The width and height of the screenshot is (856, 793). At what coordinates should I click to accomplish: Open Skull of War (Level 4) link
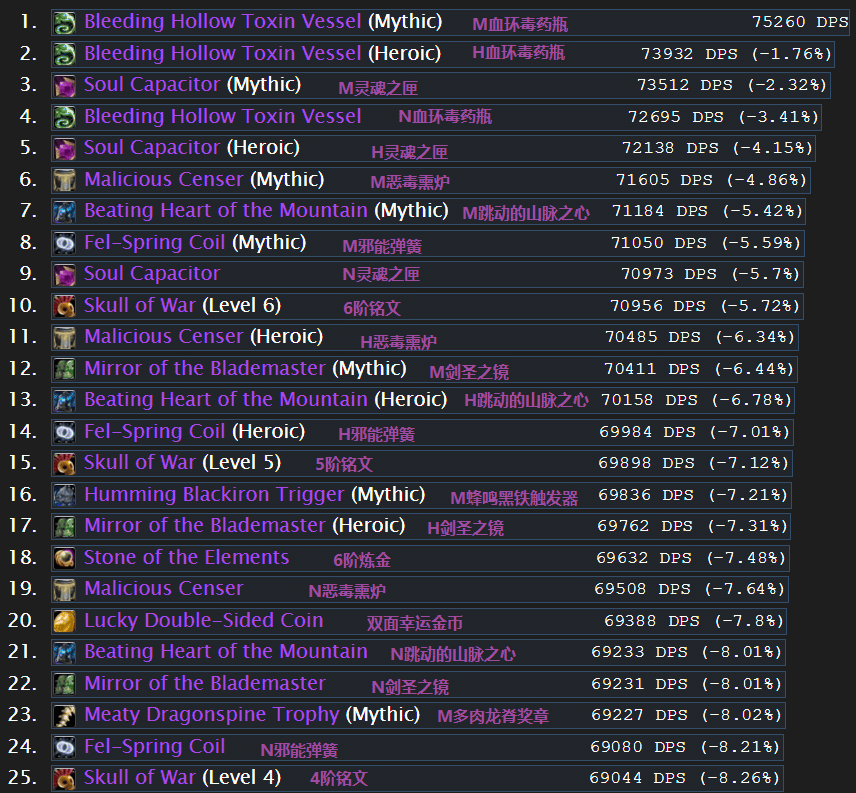(x=182, y=778)
